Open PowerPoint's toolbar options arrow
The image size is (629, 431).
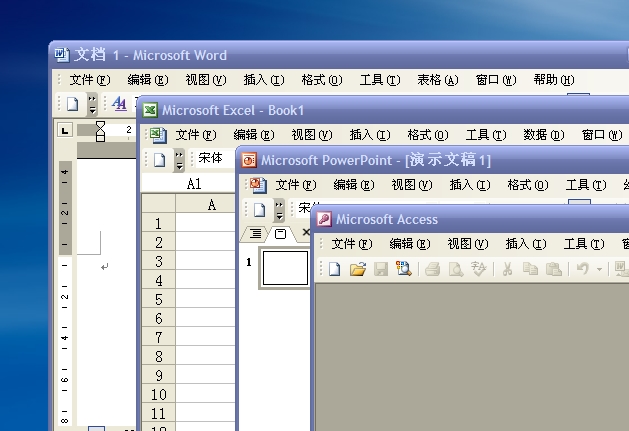pyautogui.click(x=279, y=210)
